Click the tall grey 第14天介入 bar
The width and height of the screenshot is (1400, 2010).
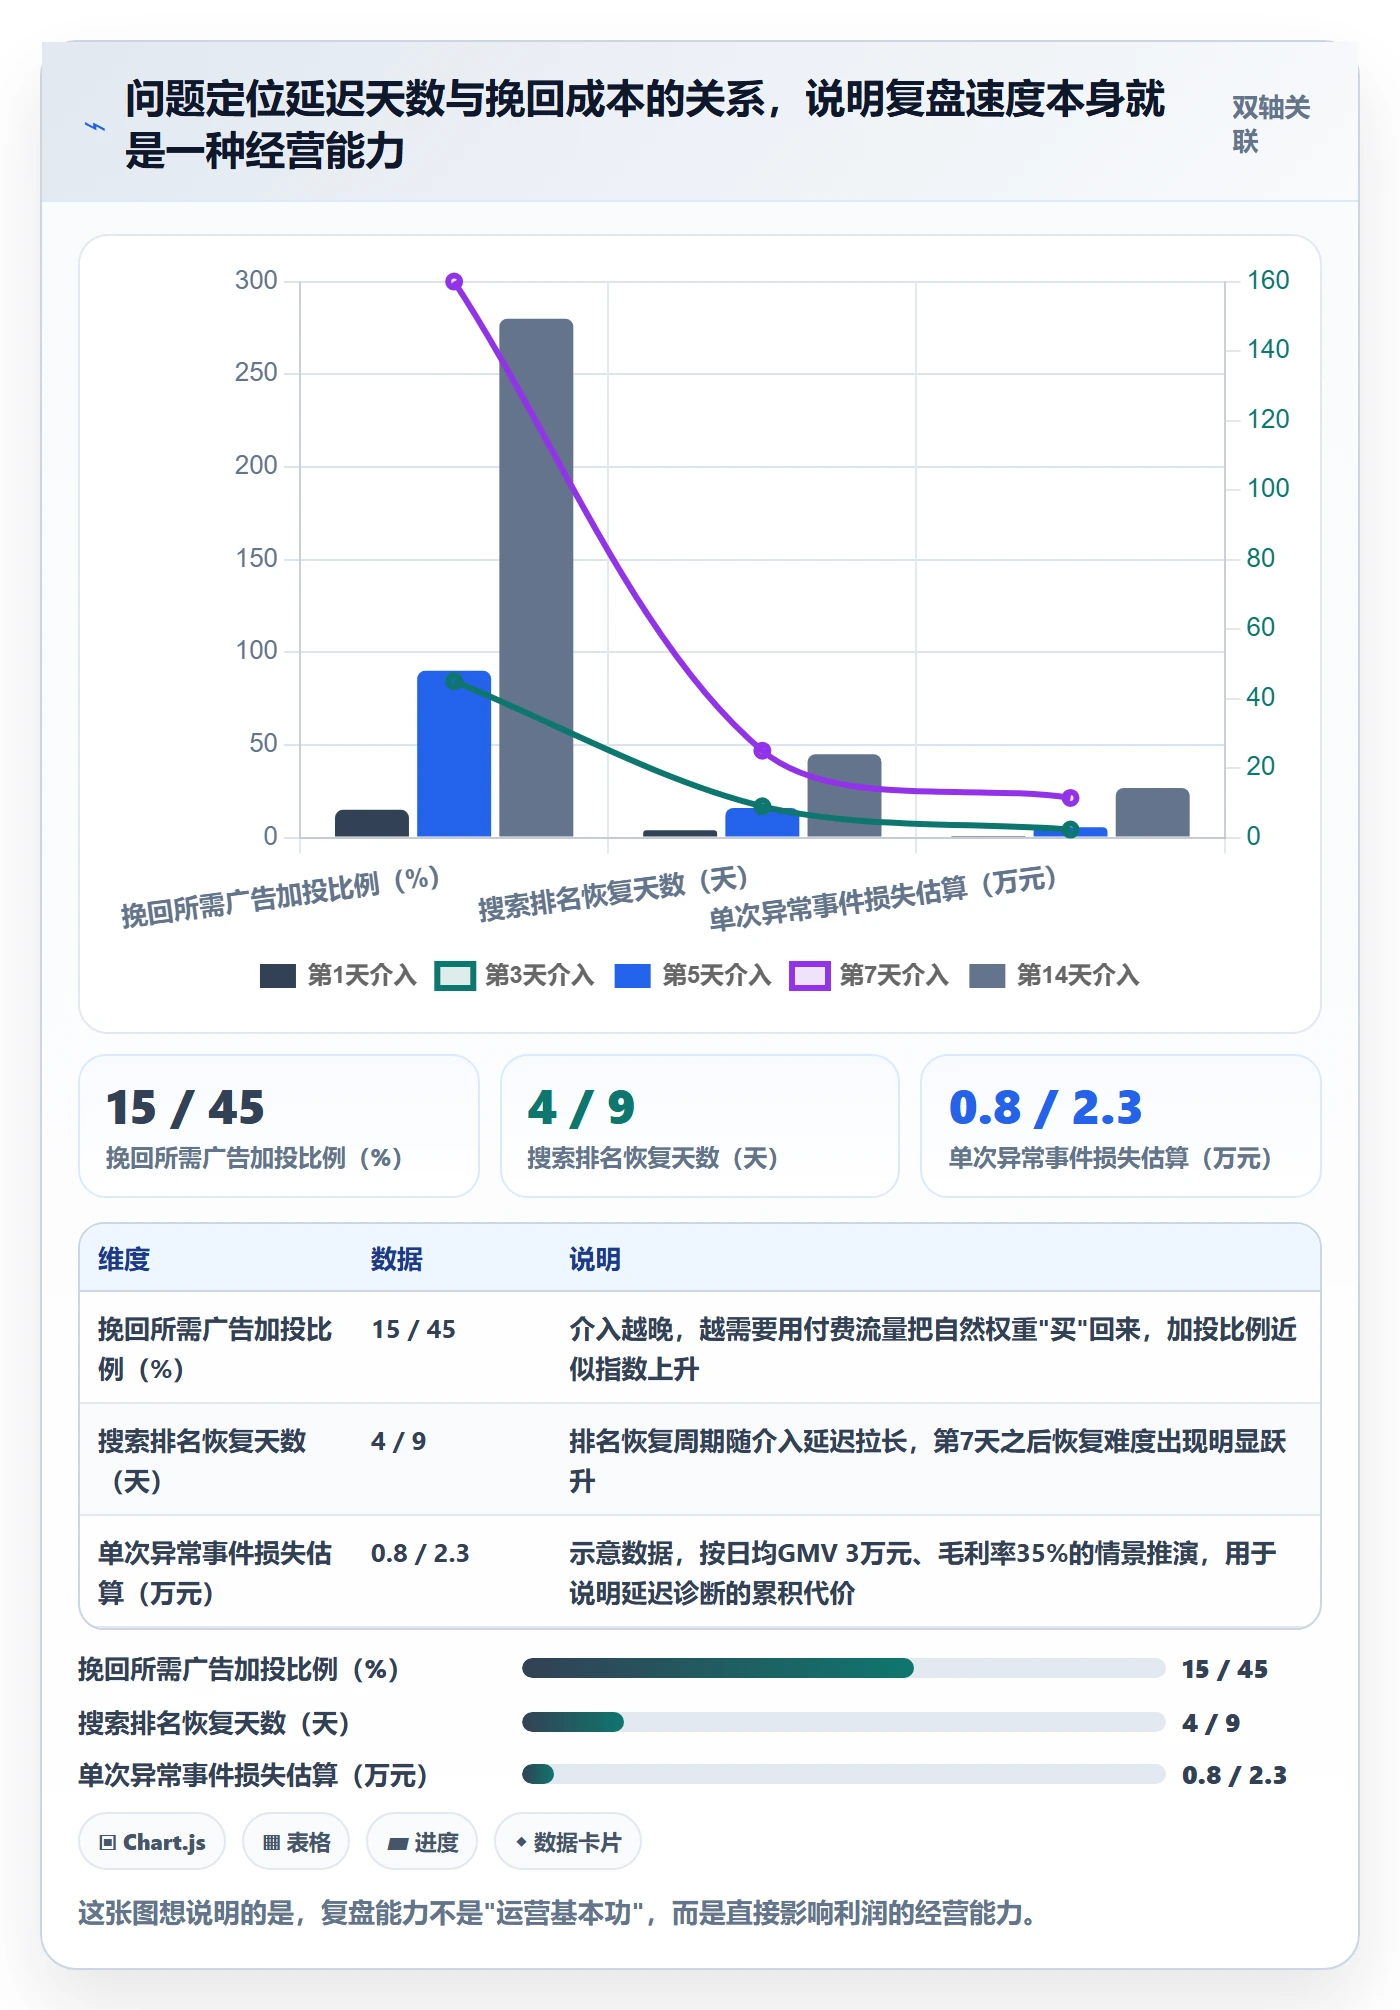tap(536, 578)
